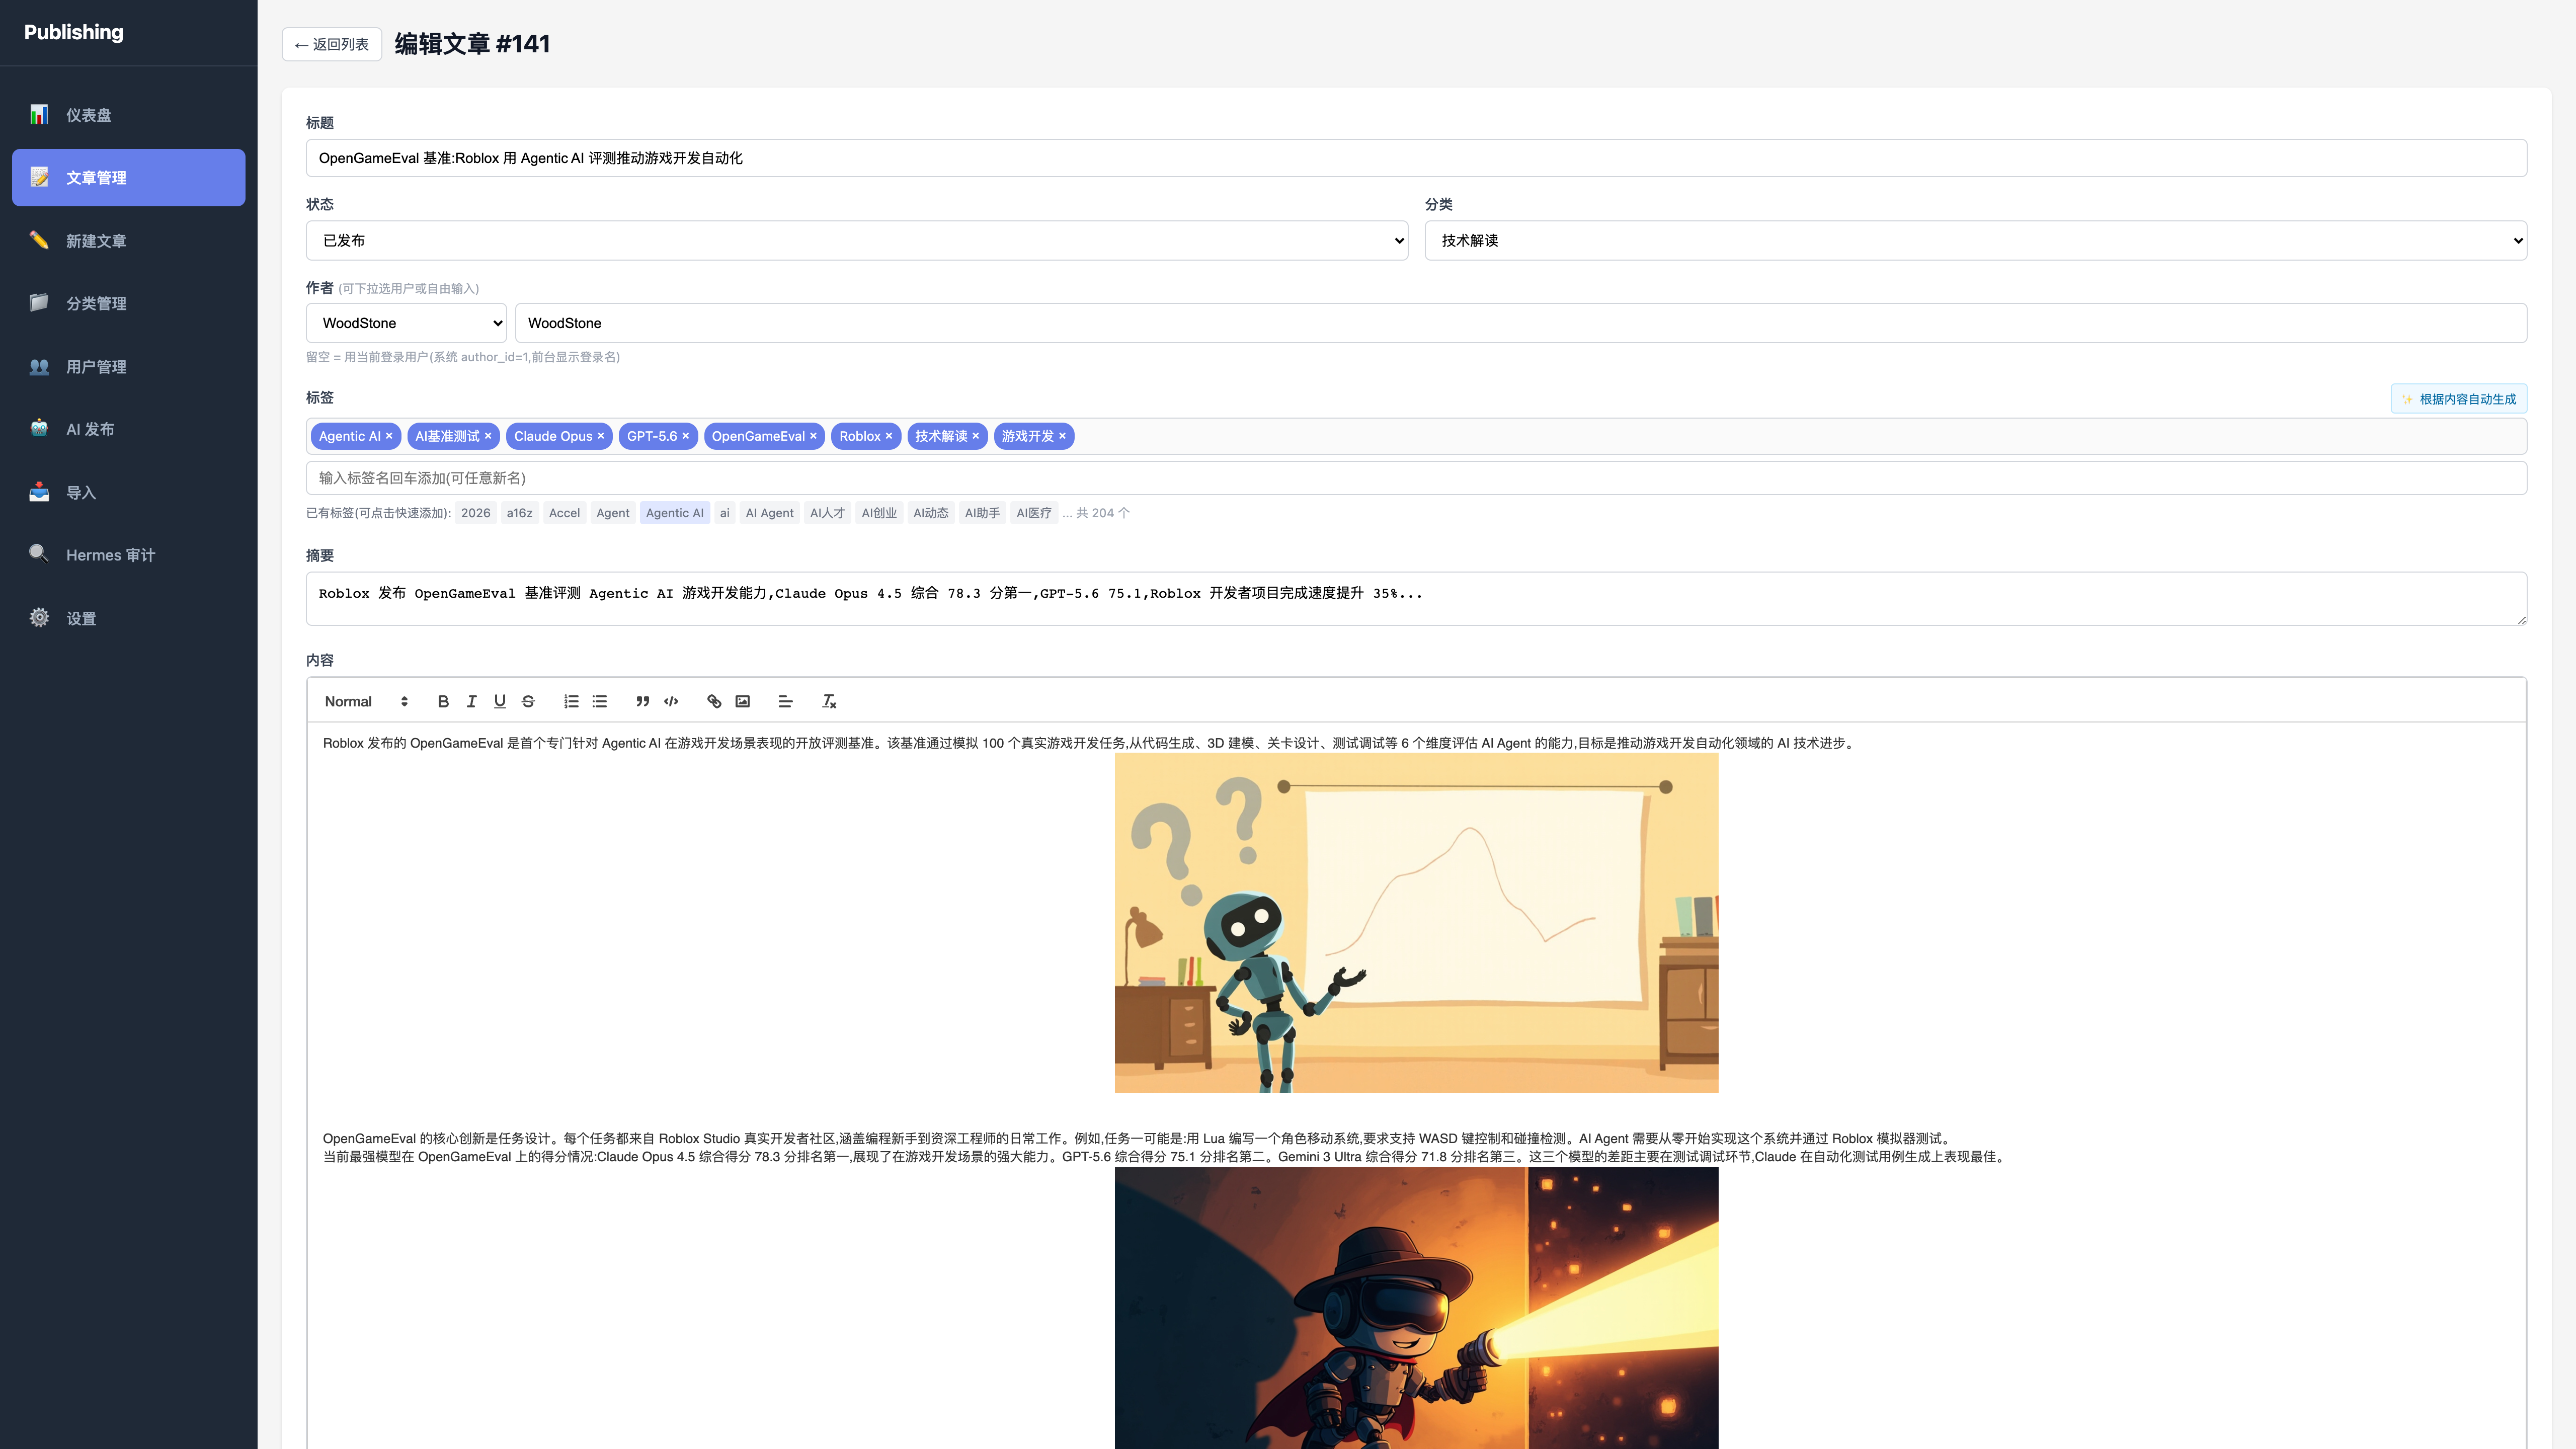The width and height of the screenshot is (2576, 1449).
Task: Remove the 游戏开发 tag
Action: 1063,436
